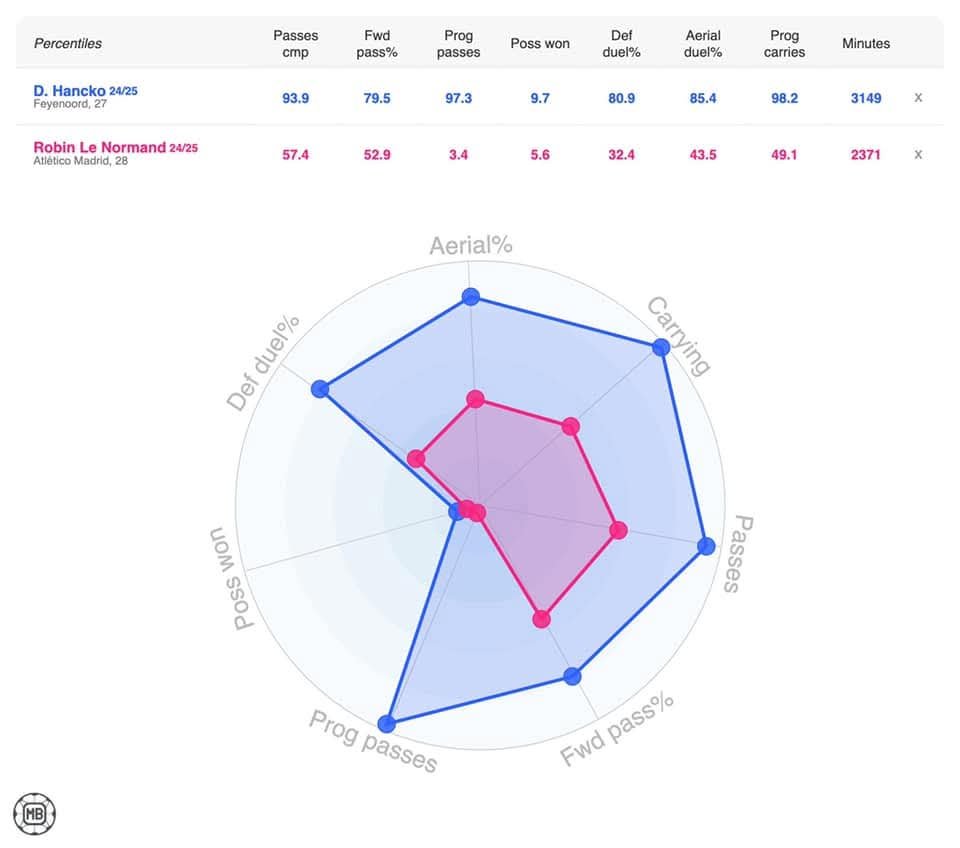Select blue Prog passes point on radar

click(387, 723)
